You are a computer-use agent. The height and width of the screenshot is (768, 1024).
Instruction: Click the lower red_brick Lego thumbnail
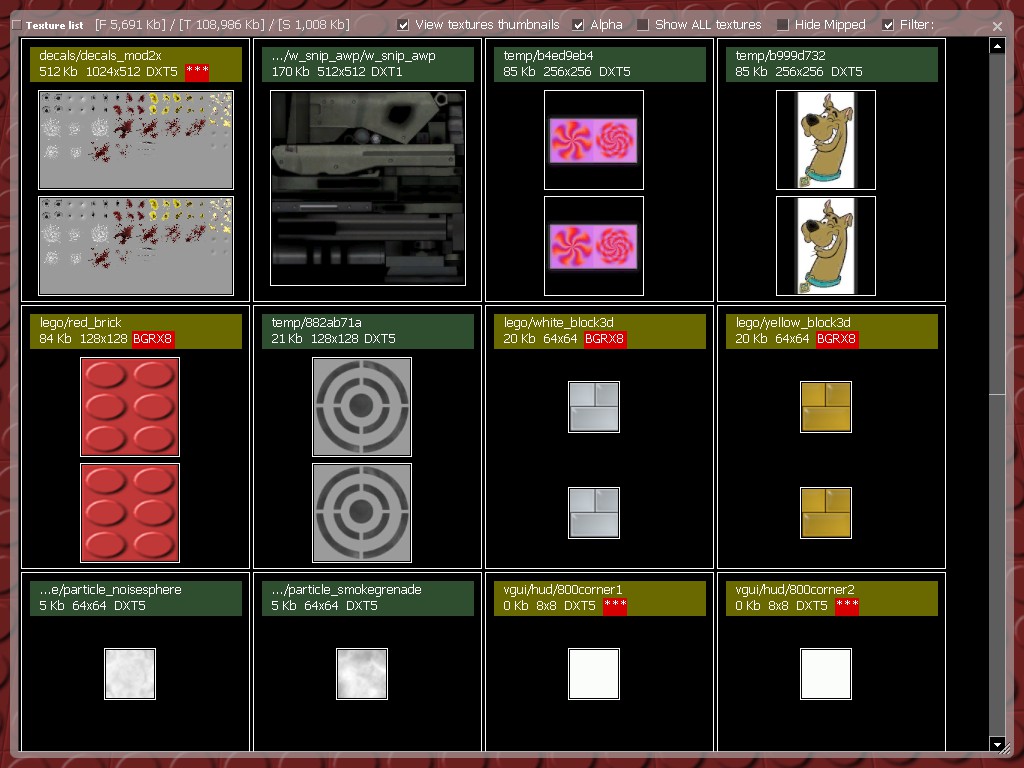130,512
